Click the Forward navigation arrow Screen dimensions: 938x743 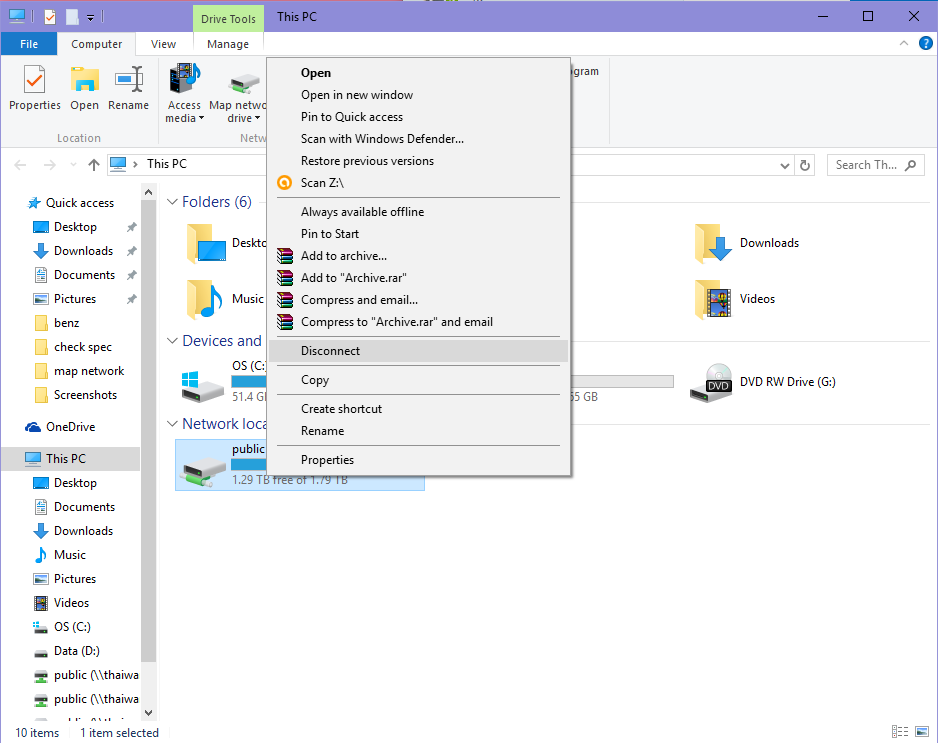pos(50,165)
